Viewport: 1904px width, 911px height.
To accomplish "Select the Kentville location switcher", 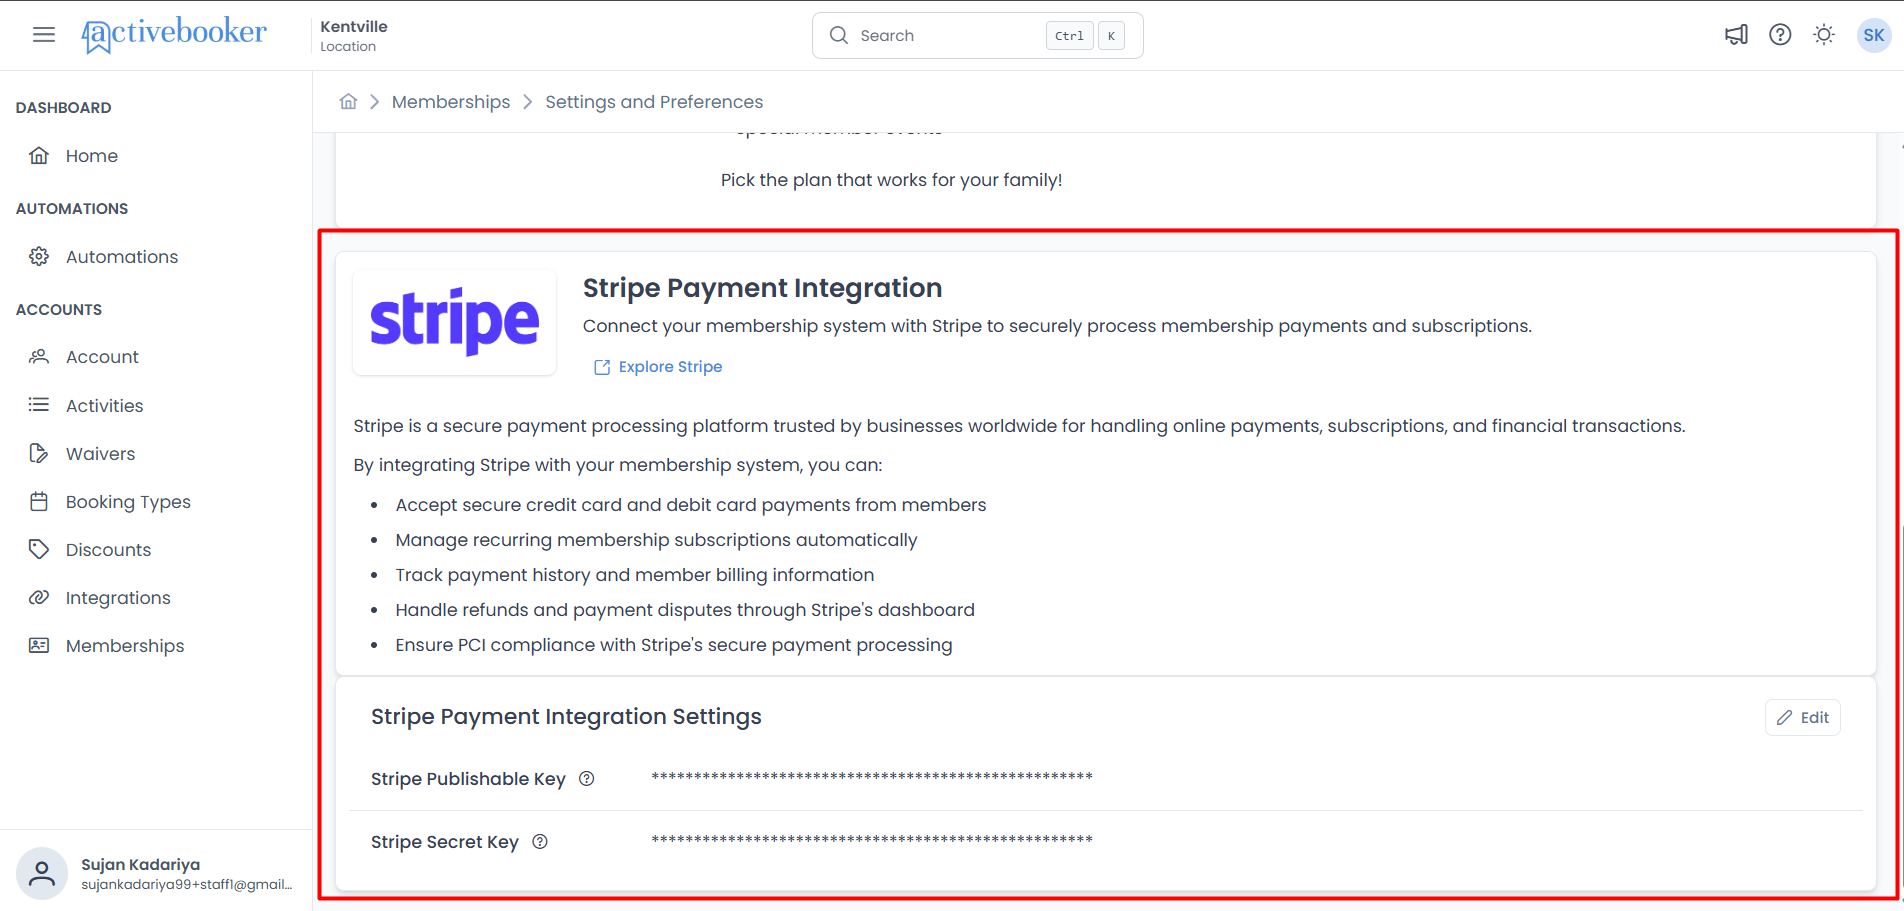I will pos(354,35).
